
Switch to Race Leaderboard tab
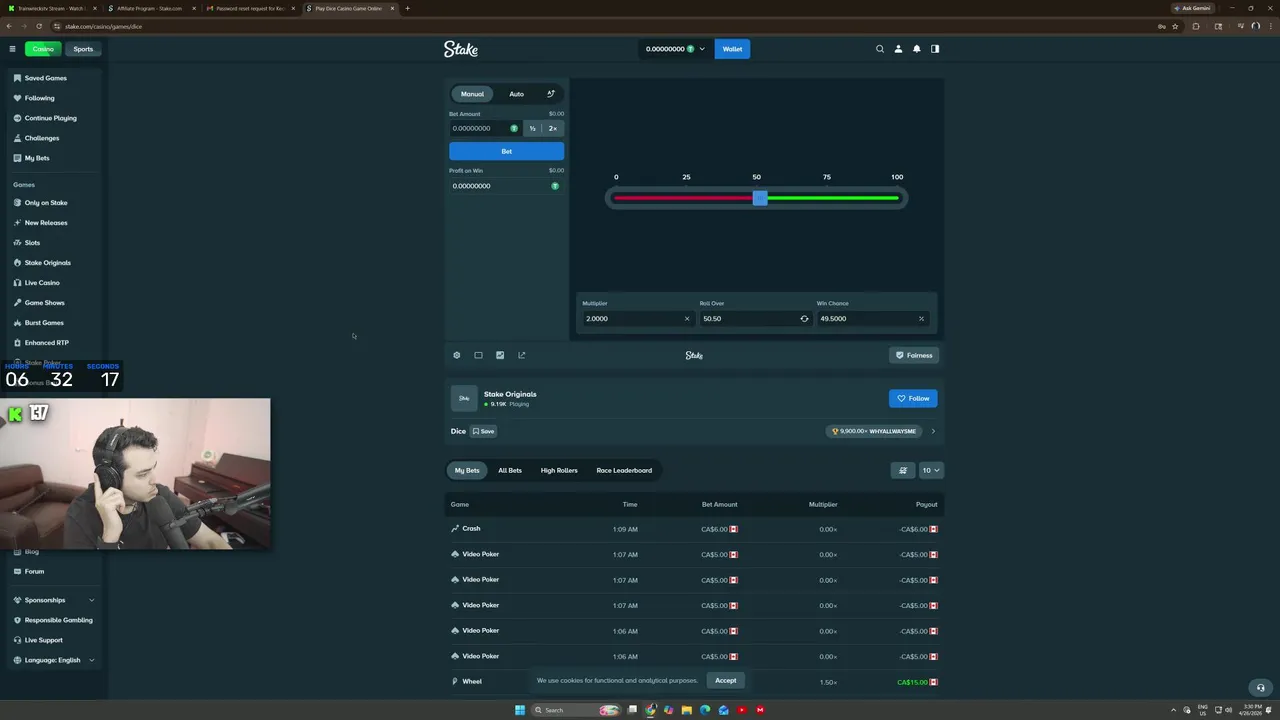[624, 470]
